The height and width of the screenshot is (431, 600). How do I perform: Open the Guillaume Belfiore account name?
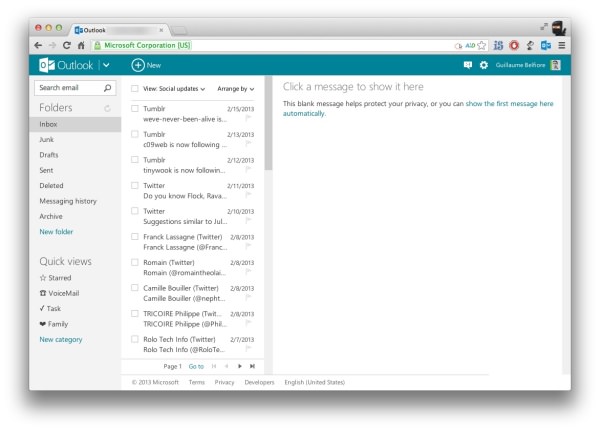[520, 65]
